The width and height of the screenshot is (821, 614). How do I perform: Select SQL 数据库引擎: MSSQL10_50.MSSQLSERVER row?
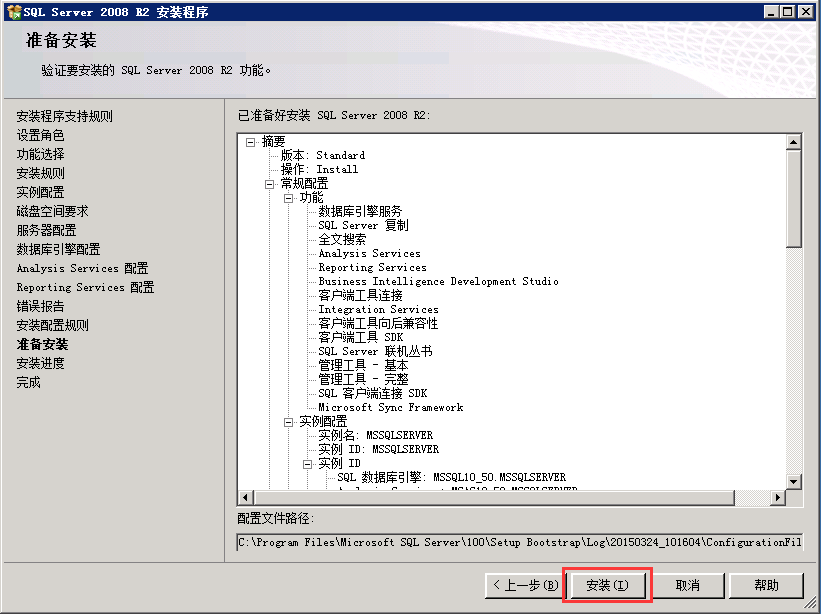tap(452, 477)
